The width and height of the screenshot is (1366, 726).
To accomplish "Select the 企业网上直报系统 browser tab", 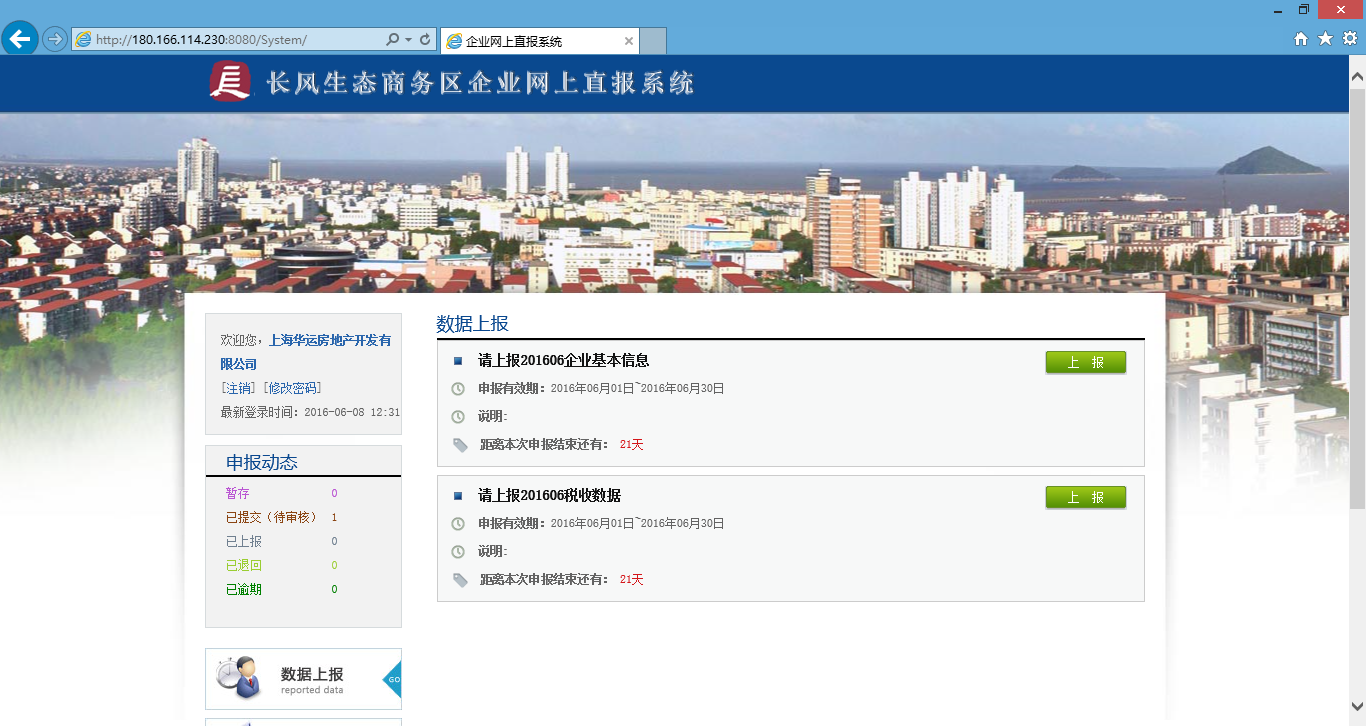I will pos(530,41).
